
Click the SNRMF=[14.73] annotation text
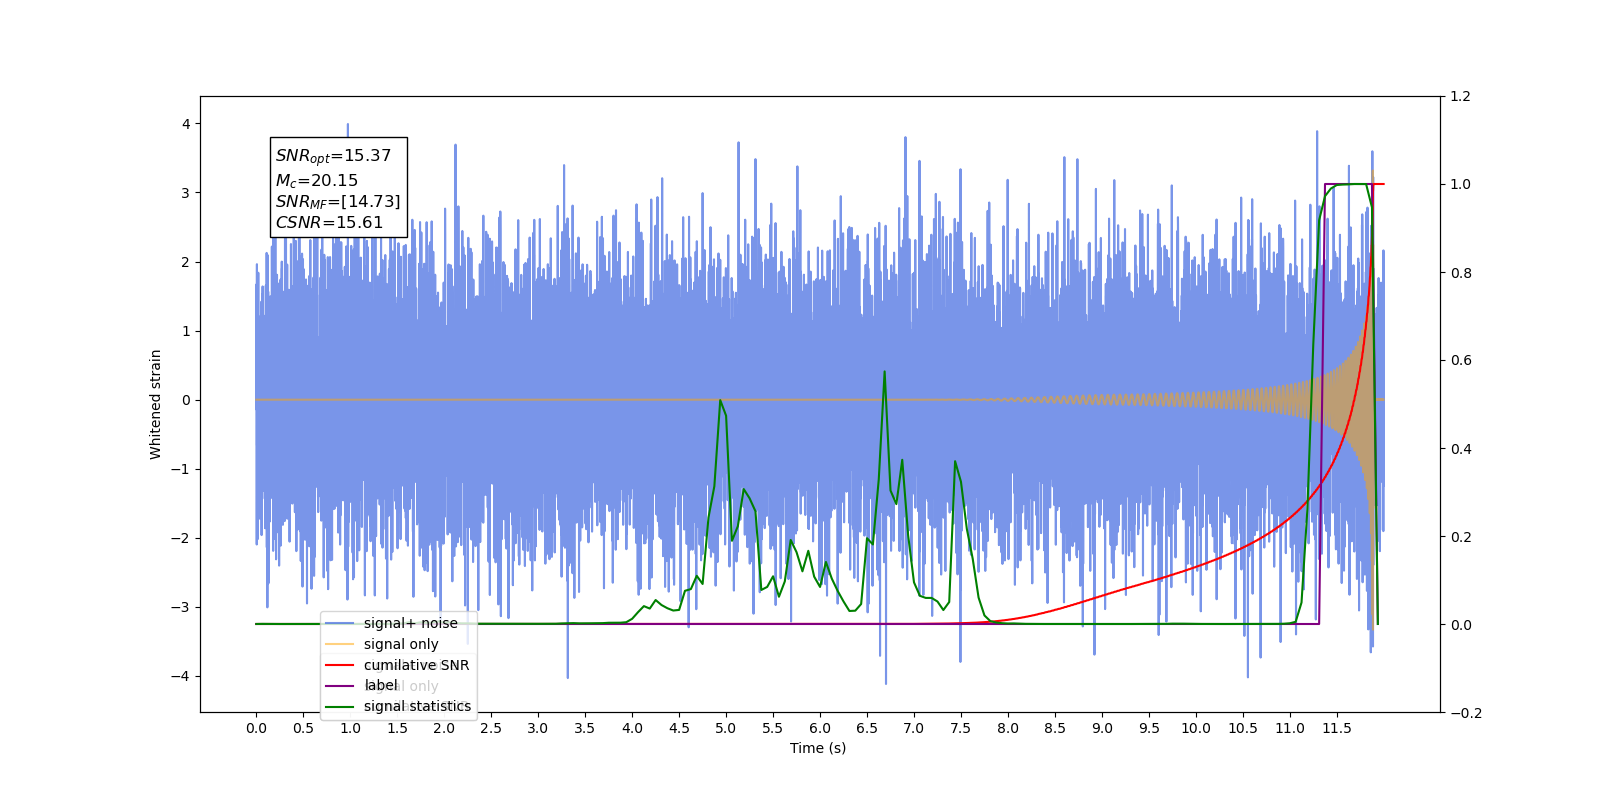pos(338,202)
